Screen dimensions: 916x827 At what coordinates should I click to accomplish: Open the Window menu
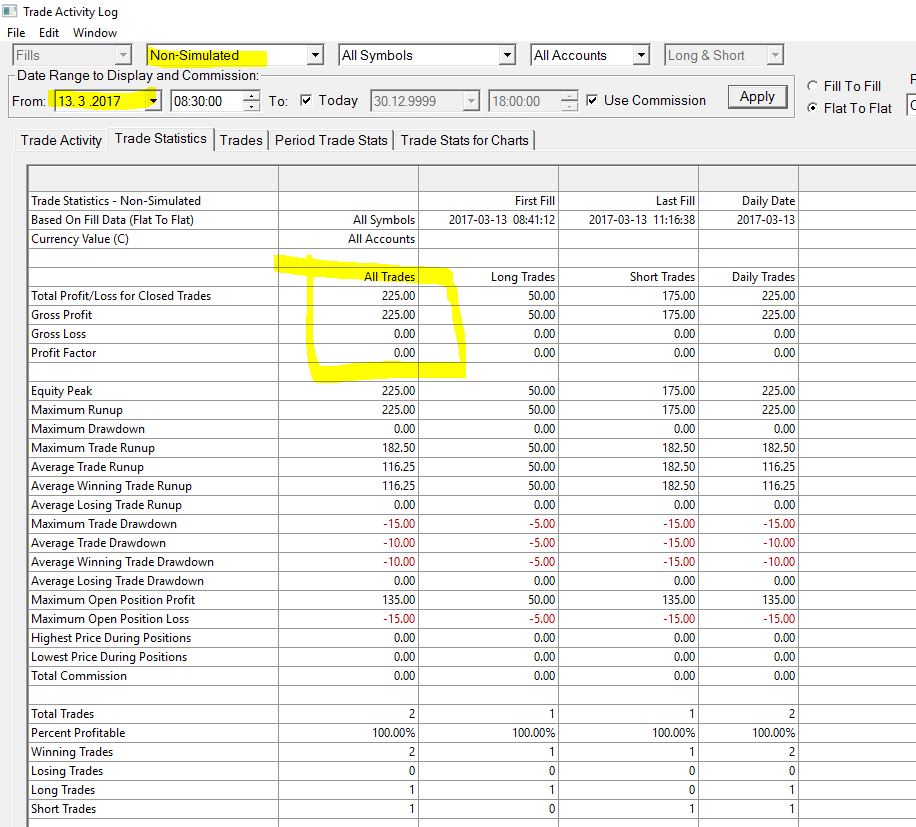[95, 33]
